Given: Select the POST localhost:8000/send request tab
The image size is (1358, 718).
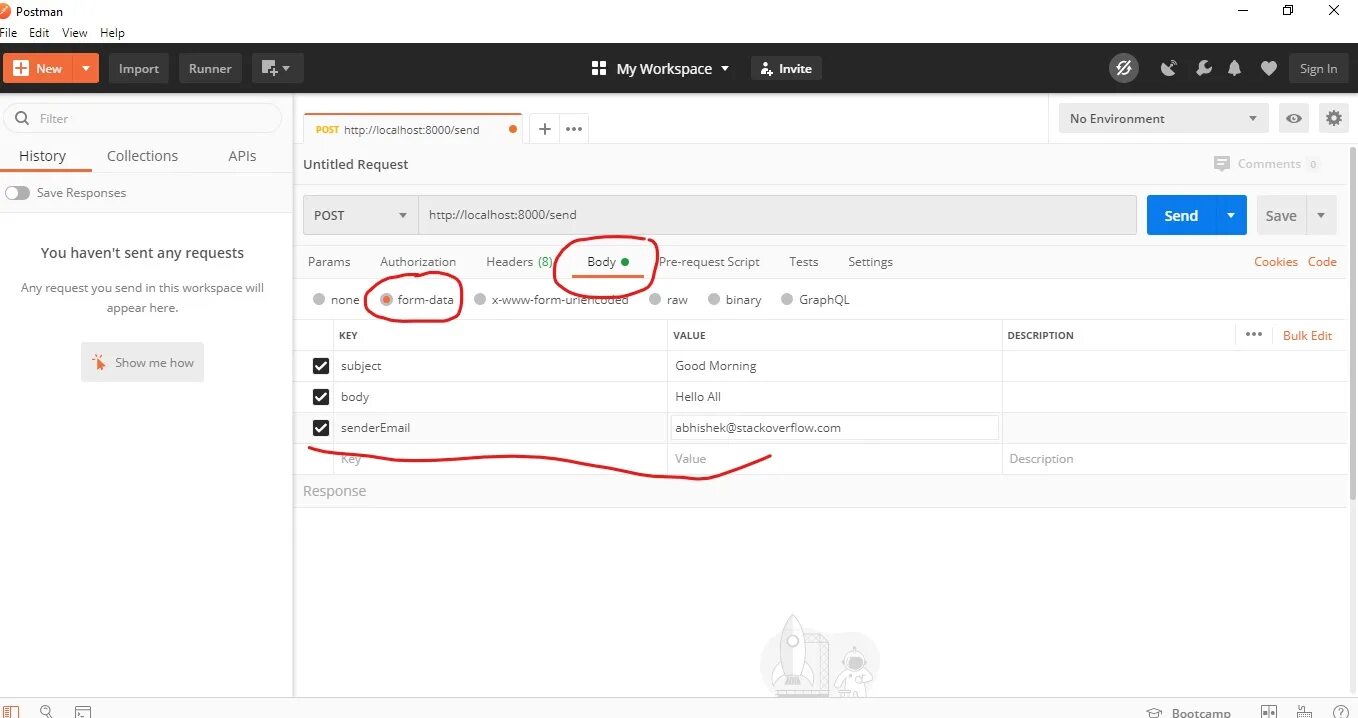Looking at the screenshot, I should click(411, 129).
